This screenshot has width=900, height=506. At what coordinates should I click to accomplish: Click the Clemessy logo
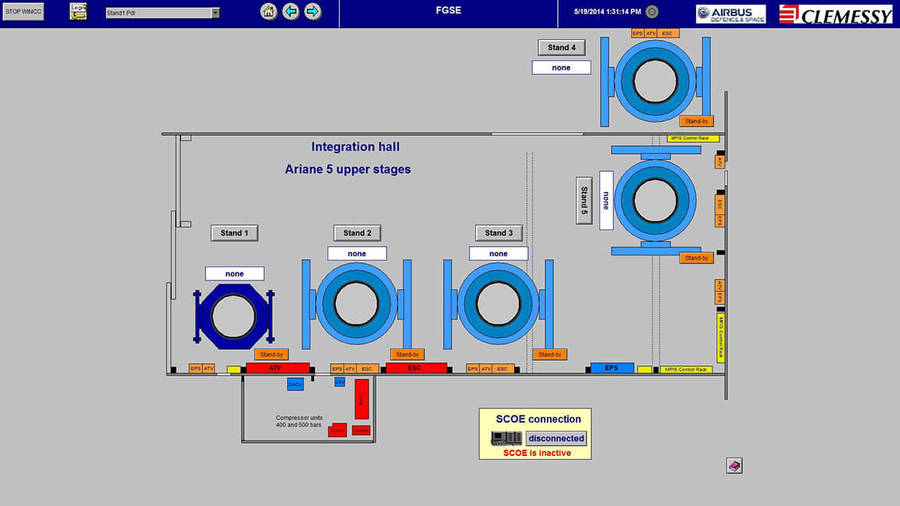tap(836, 14)
